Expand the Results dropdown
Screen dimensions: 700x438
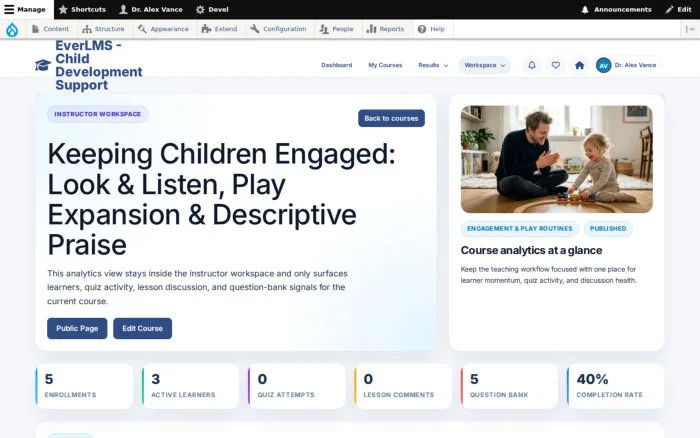pyautogui.click(x=433, y=65)
